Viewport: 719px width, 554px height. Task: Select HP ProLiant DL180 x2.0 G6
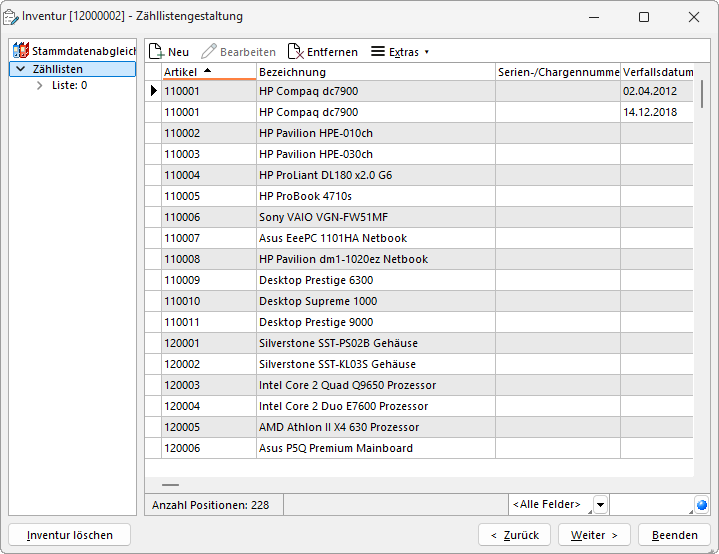(419, 175)
